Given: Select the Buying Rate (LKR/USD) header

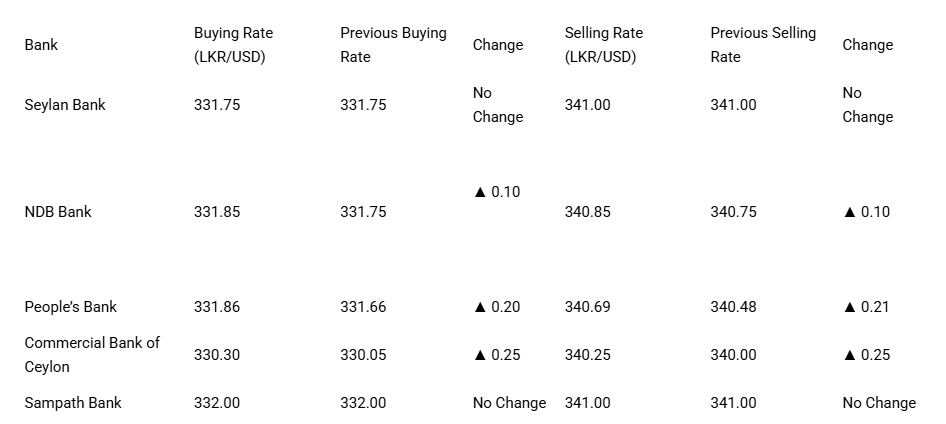Looking at the screenshot, I should click(233, 45).
